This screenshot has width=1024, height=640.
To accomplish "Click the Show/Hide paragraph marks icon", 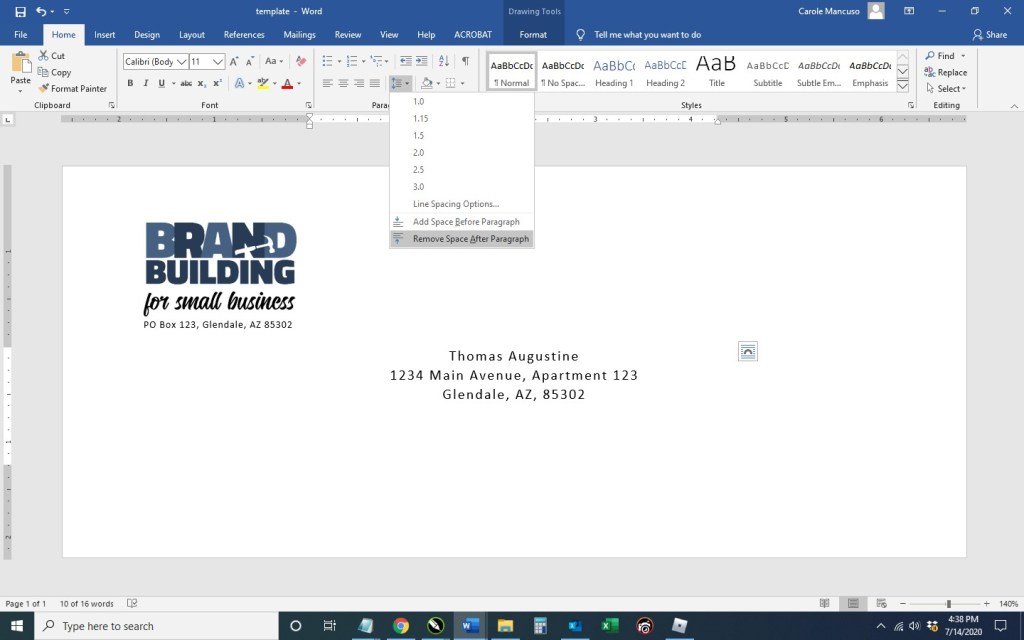I will [x=465, y=62].
